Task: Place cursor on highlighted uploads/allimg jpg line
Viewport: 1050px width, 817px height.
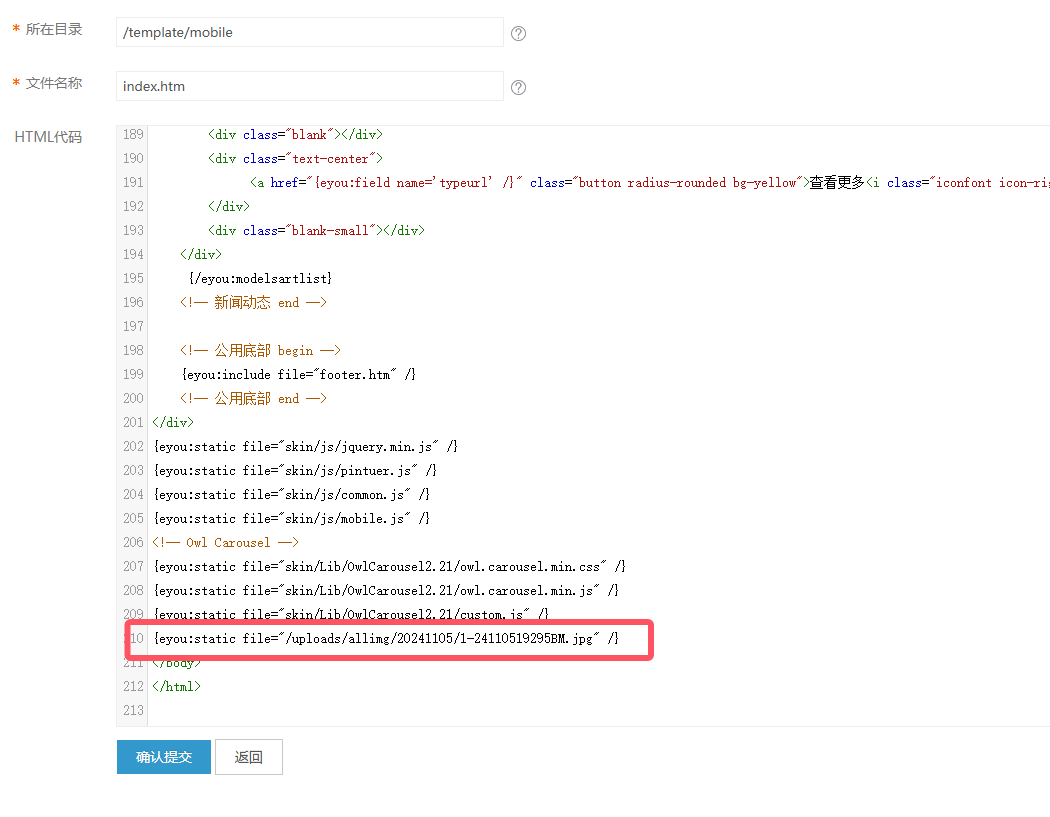Action: pos(386,638)
